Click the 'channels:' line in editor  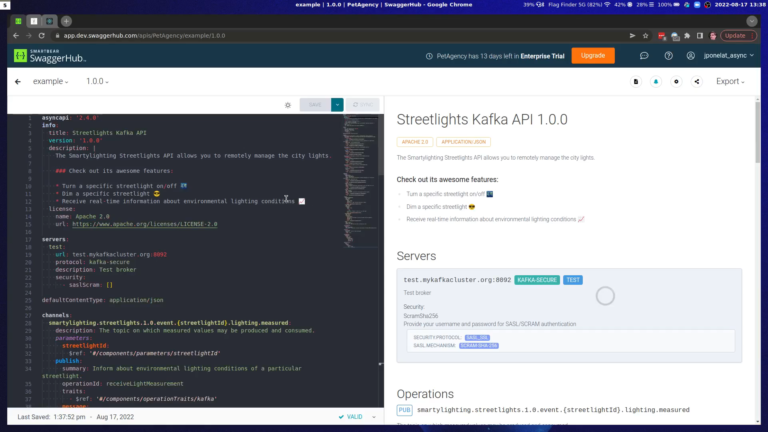click(x=57, y=315)
